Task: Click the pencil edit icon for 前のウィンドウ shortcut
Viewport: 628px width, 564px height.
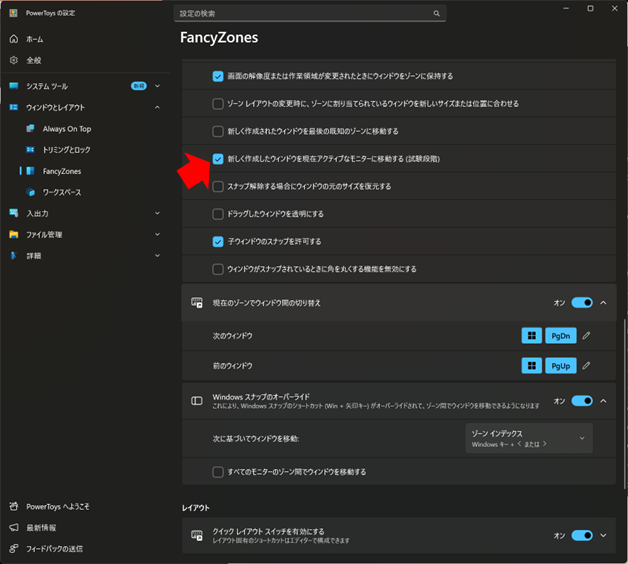Action: [587, 366]
